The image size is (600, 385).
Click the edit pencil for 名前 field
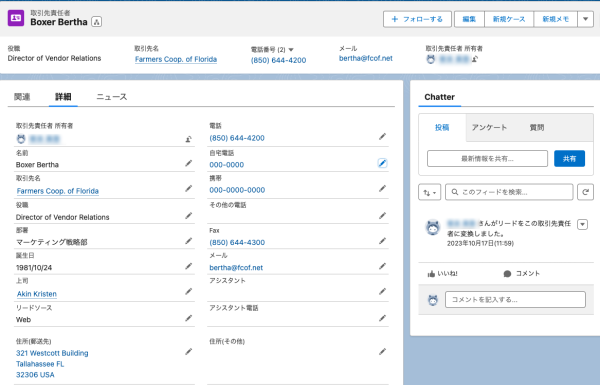click(x=189, y=163)
